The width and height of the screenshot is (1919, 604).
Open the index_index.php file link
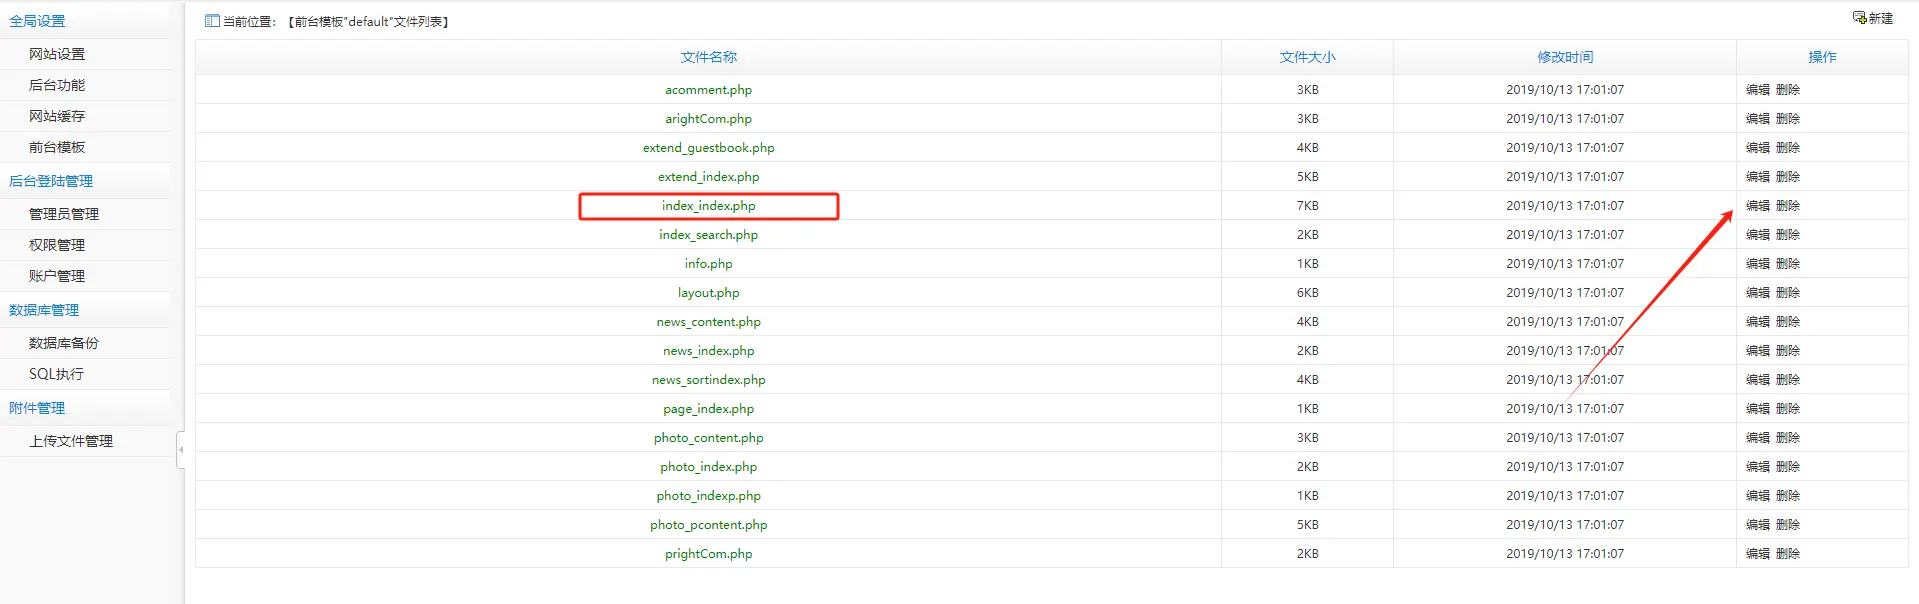tap(708, 206)
